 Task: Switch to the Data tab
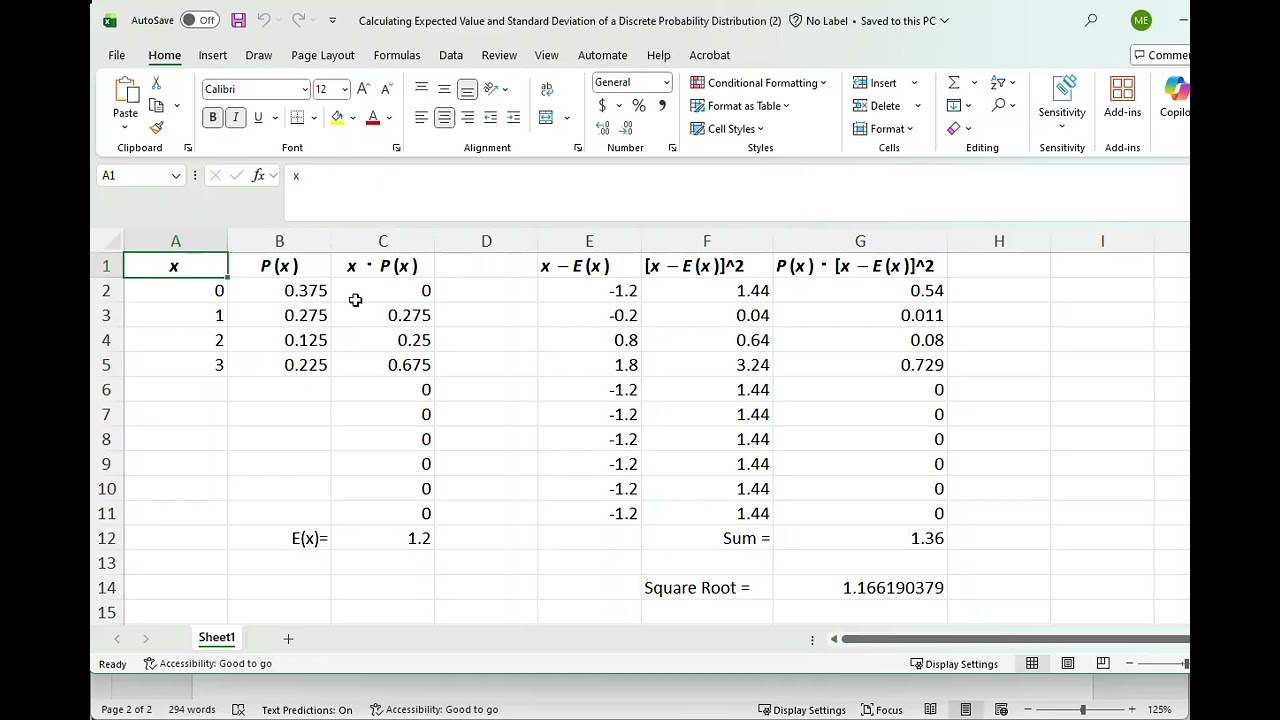(x=451, y=55)
